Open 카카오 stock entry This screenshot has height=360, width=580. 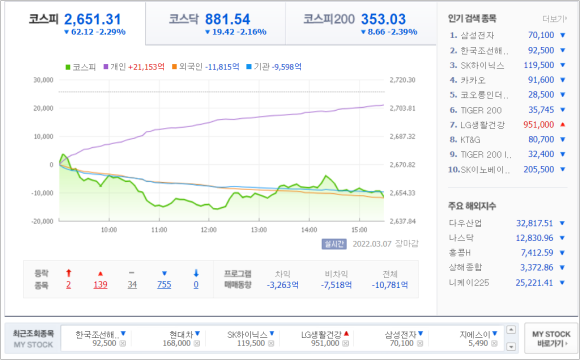[473, 80]
